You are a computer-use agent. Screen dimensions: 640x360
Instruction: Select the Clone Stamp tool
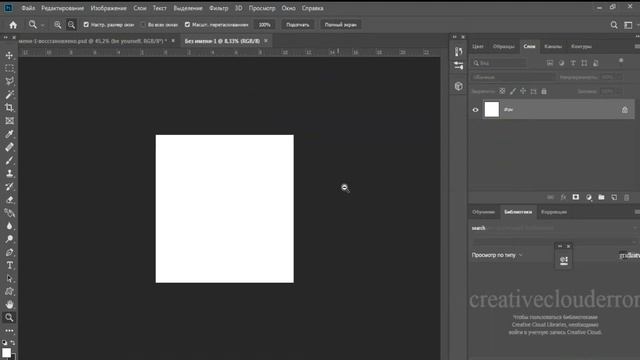click(x=9, y=173)
